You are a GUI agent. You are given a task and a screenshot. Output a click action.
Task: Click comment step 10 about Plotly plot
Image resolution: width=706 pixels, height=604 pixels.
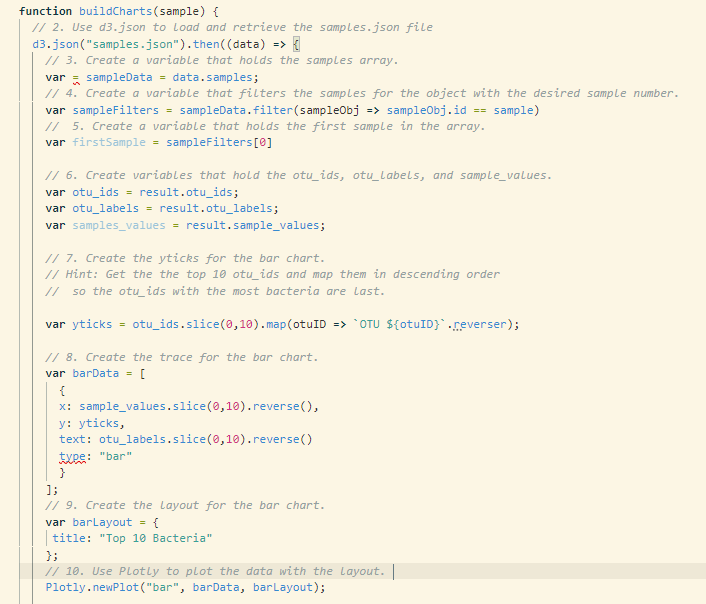pyautogui.click(x=215, y=571)
